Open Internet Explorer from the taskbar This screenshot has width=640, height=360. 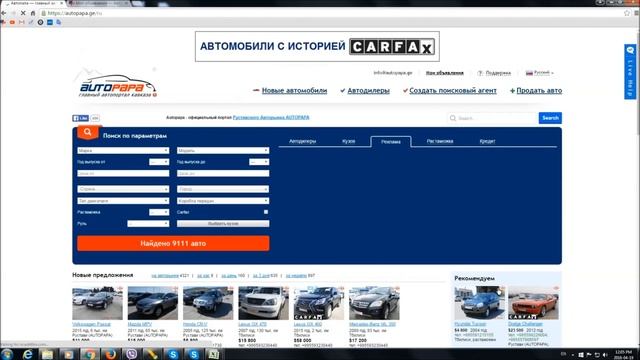pyautogui.click(x=27, y=354)
